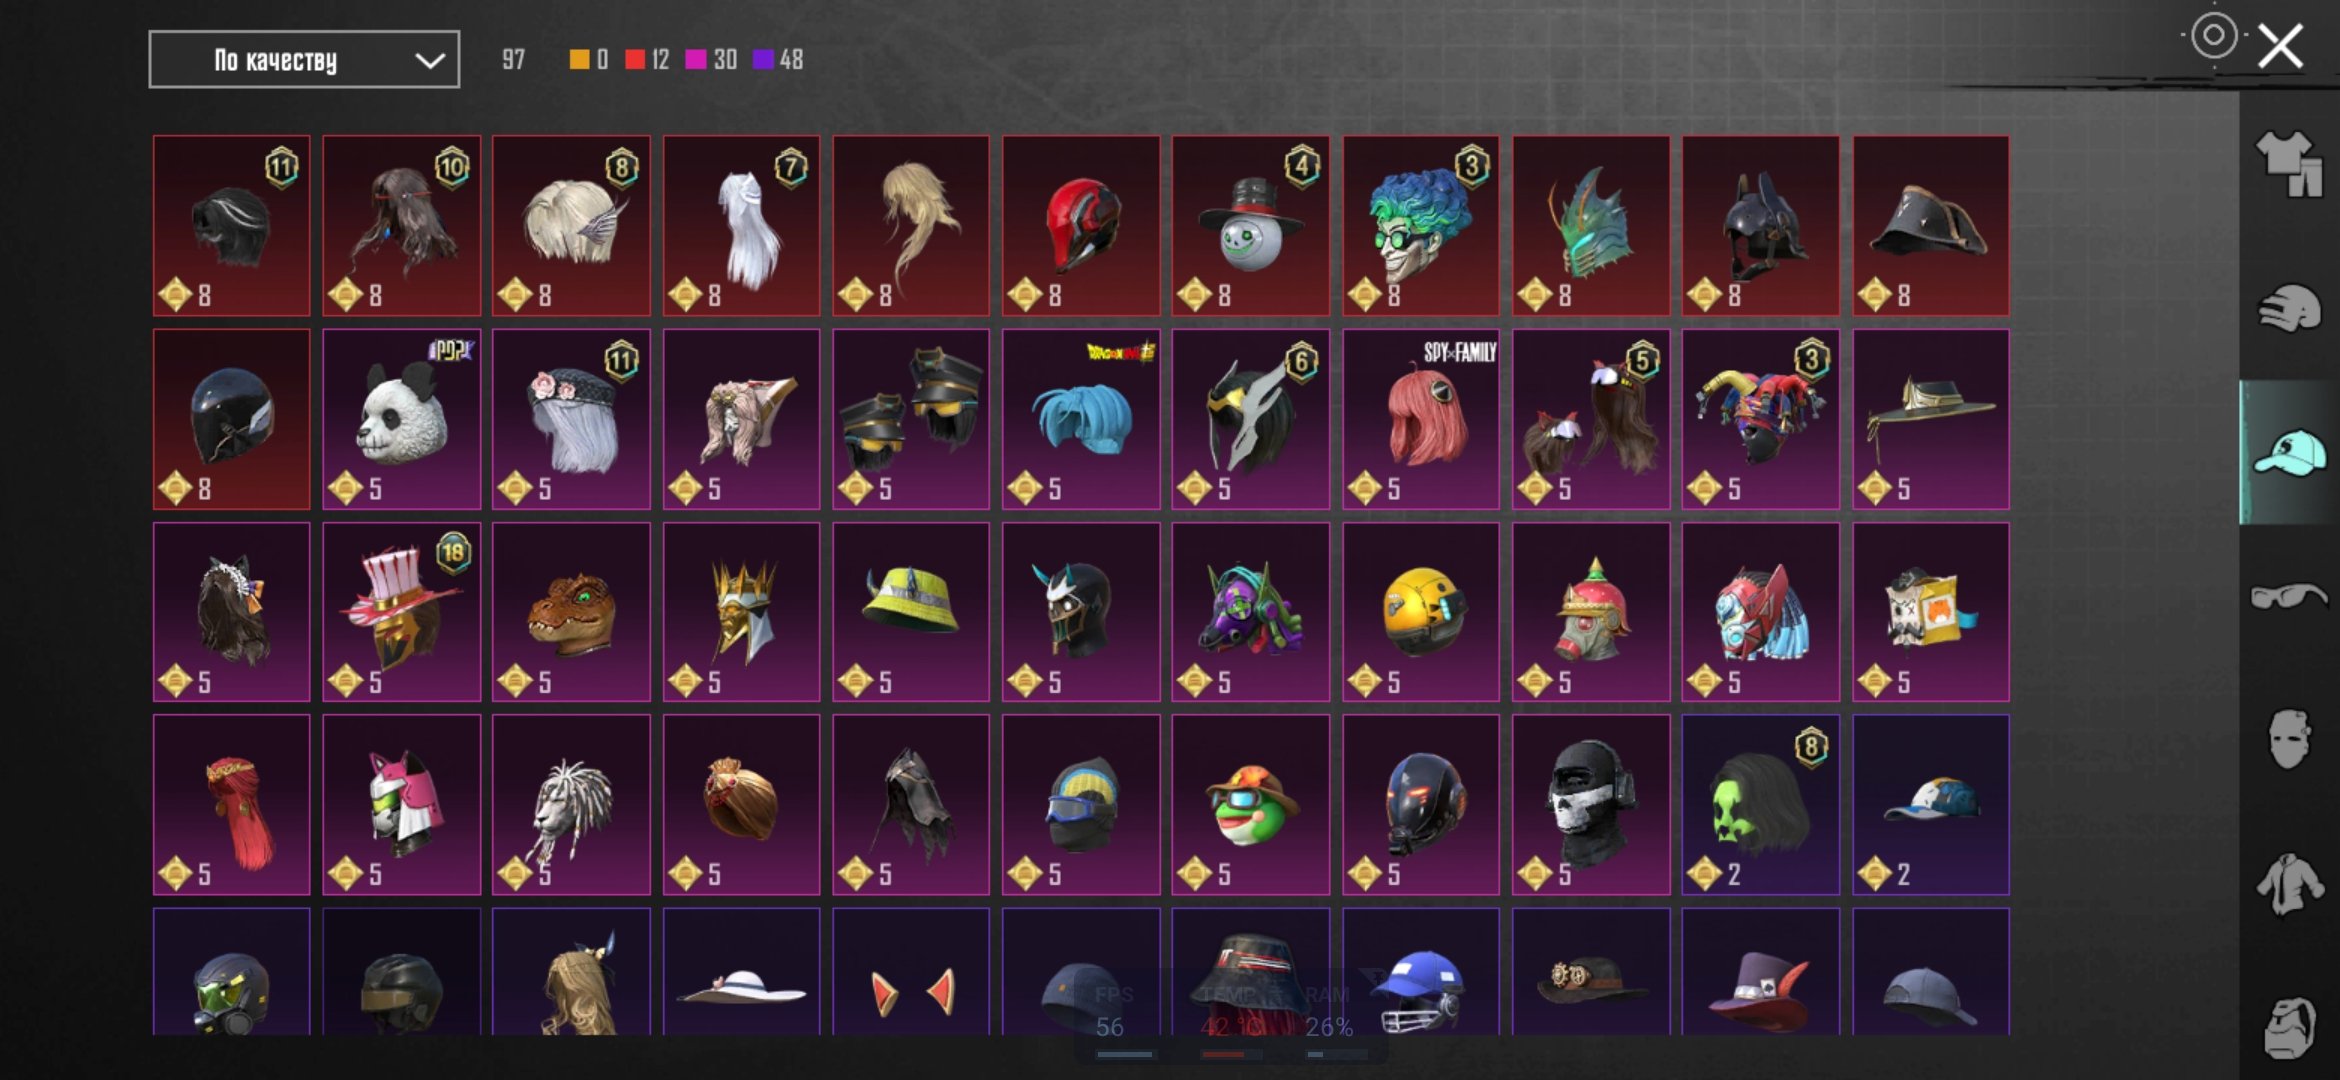Select the brown T-rex dinosaur head
The image size is (2340, 1080).
pyautogui.click(x=571, y=612)
